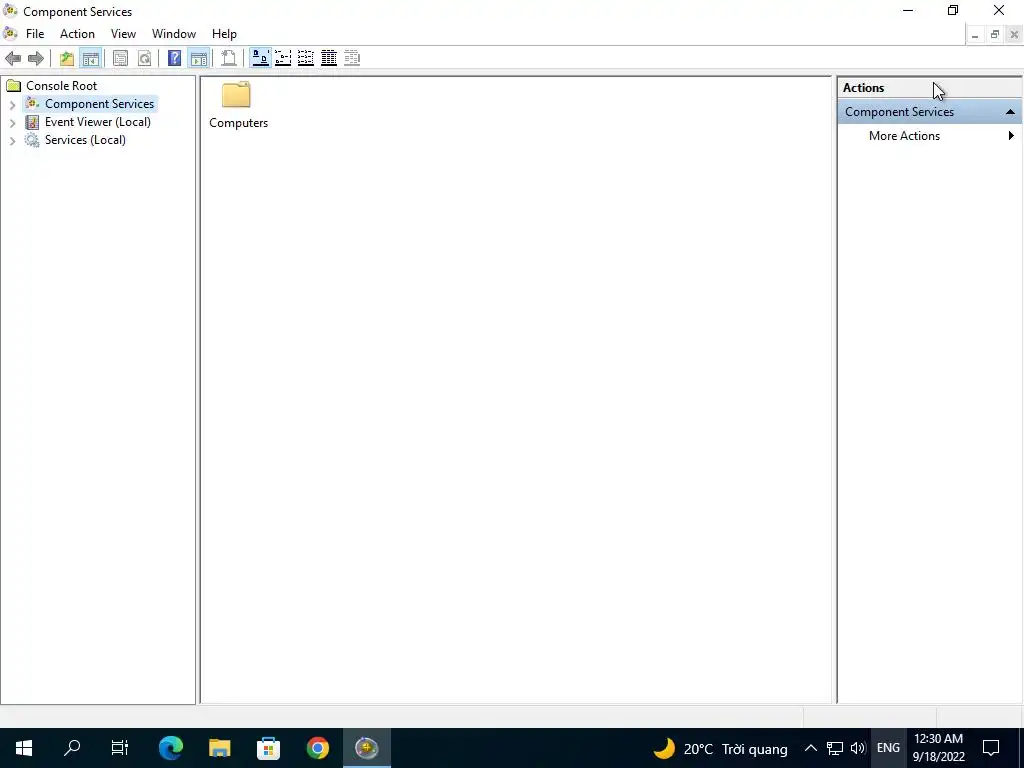Launch Microsoft Edge from taskbar

point(171,748)
